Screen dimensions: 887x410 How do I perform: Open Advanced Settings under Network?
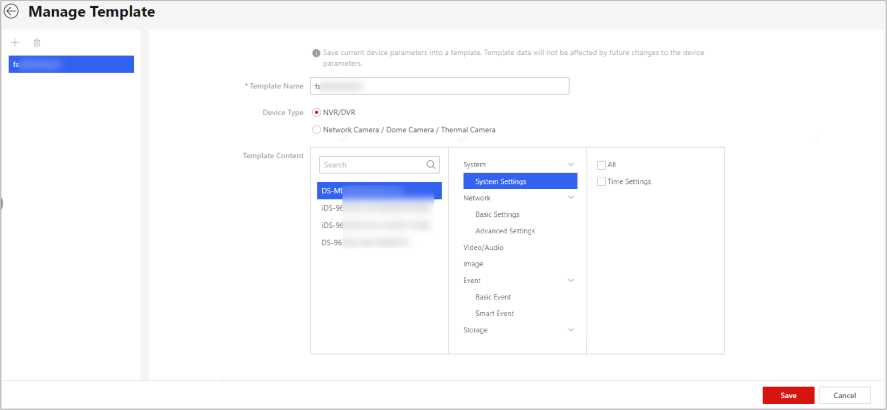504,231
